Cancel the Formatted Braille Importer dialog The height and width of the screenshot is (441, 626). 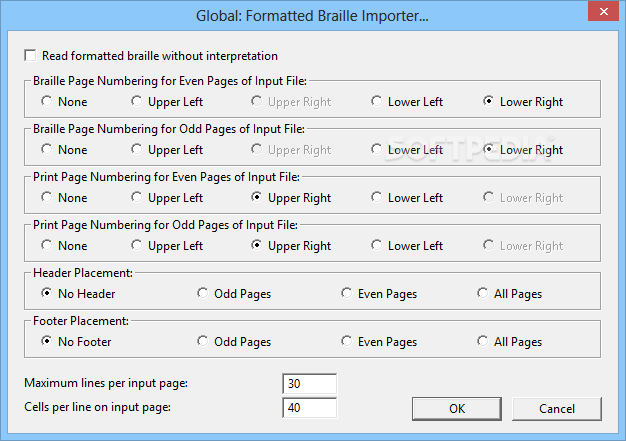[557, 408]
